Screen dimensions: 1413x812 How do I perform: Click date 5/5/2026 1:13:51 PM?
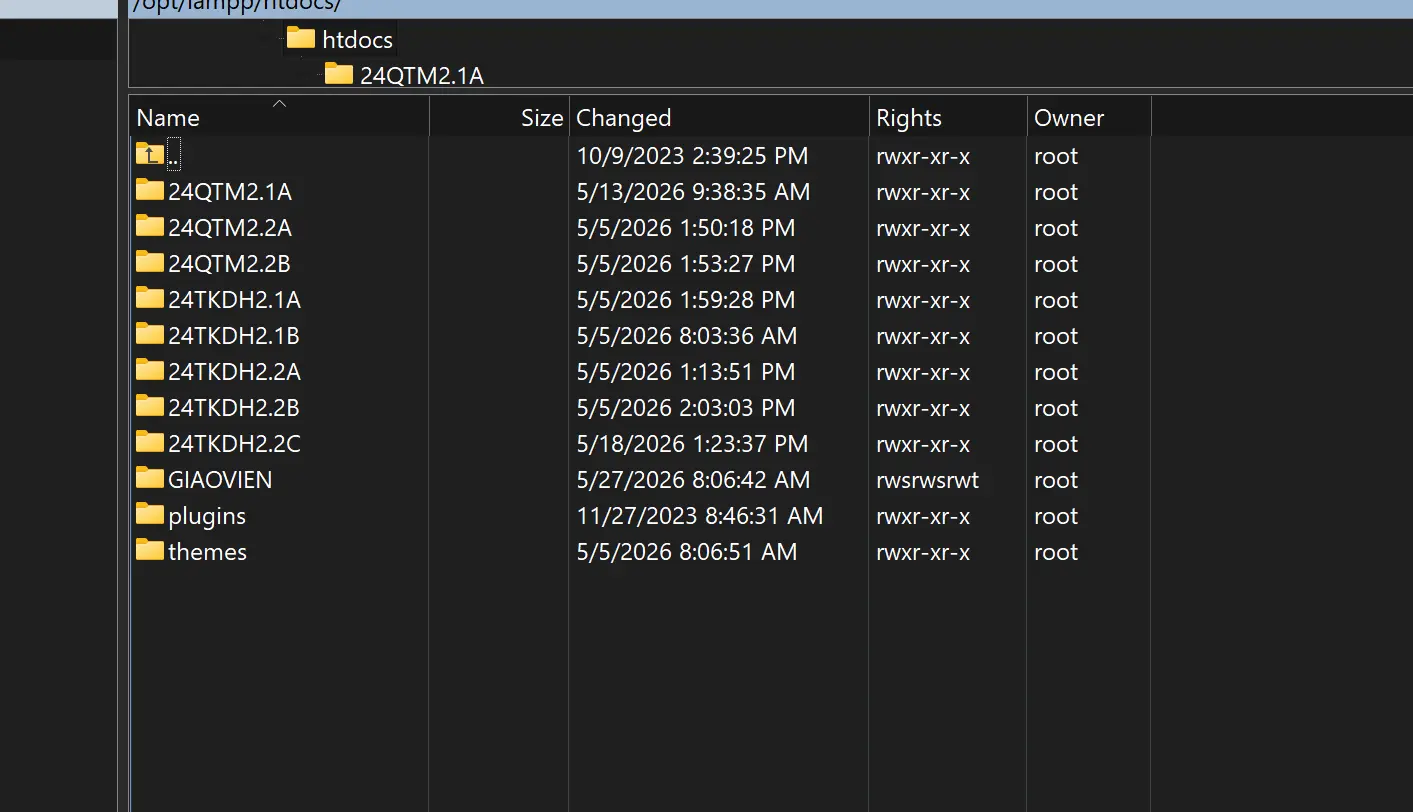click(x=686, y=372)
